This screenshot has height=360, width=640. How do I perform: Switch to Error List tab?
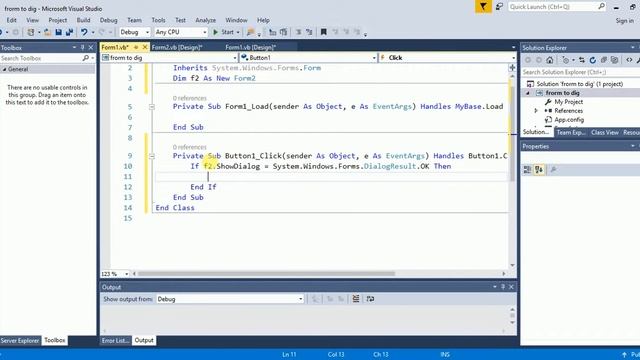click(116, 340)
